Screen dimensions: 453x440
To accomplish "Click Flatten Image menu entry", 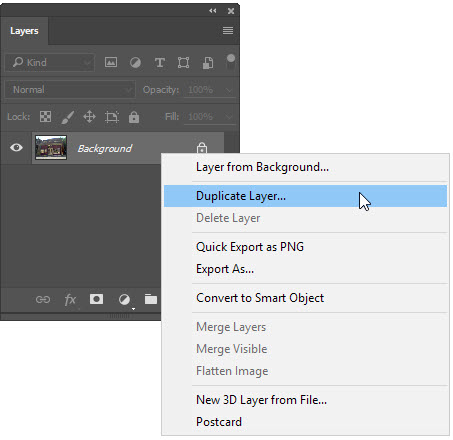I will pyautogui.click(x=305, y=371).
